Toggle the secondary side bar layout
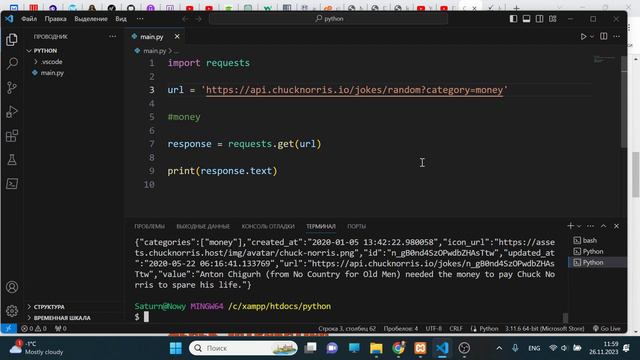Screen dimensions: 640x360 pyautogui.click(x=540, y=19)
